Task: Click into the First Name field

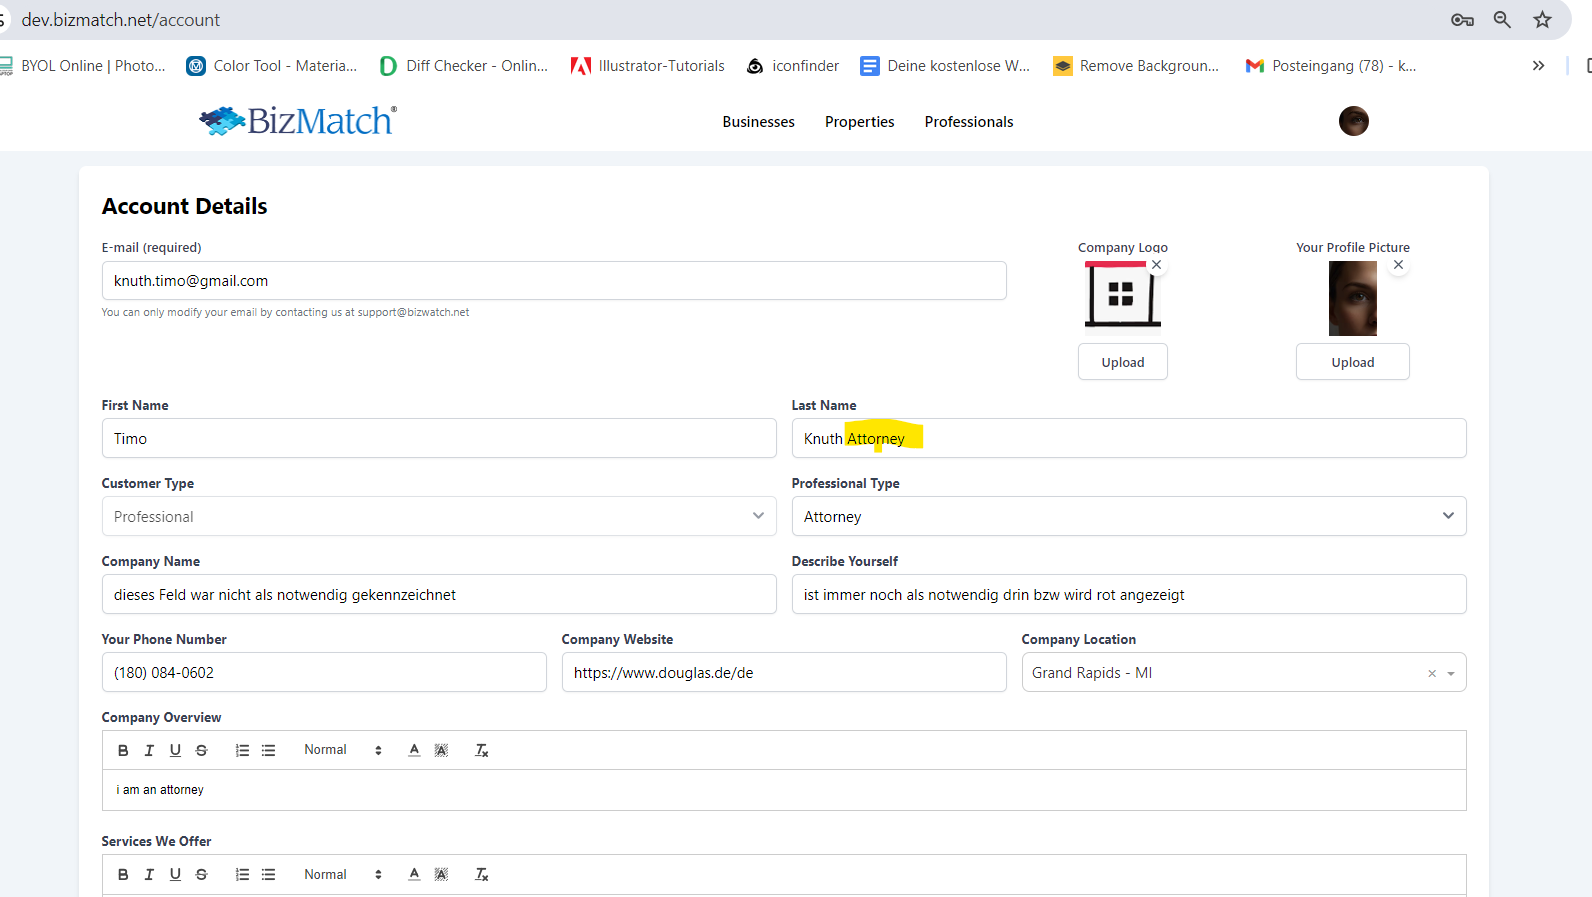Action: click(438, 438)
